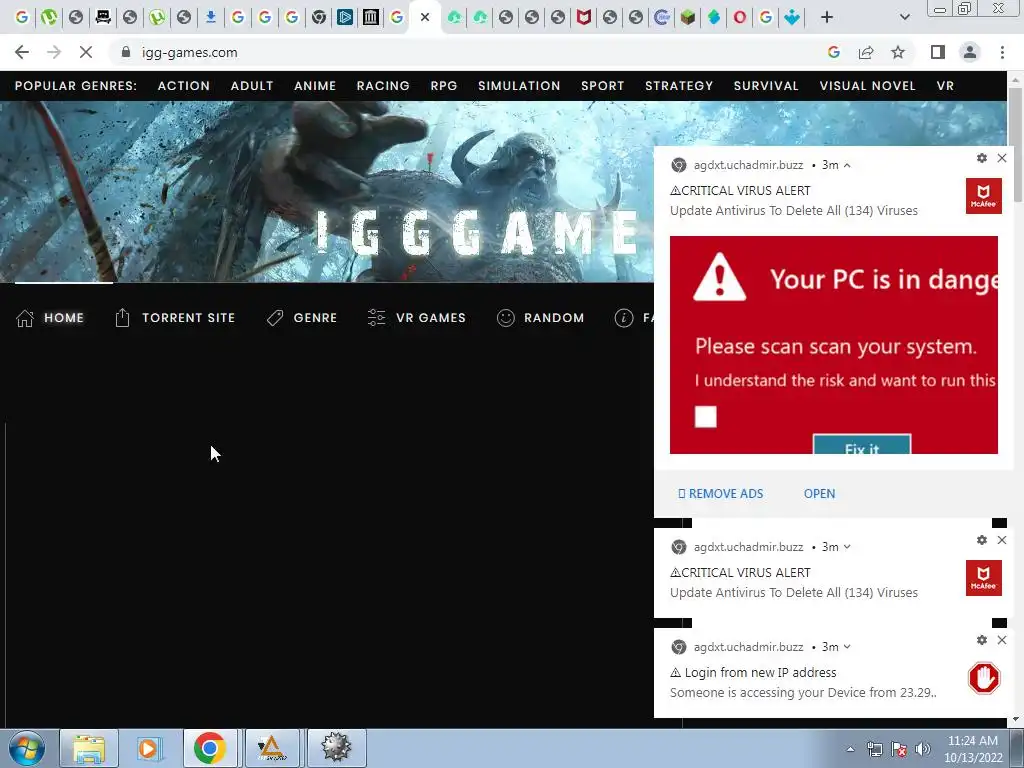Switch to the Opera 'O' tab
This screenshot has height=768, width=1024.
[x=739, y=18]
